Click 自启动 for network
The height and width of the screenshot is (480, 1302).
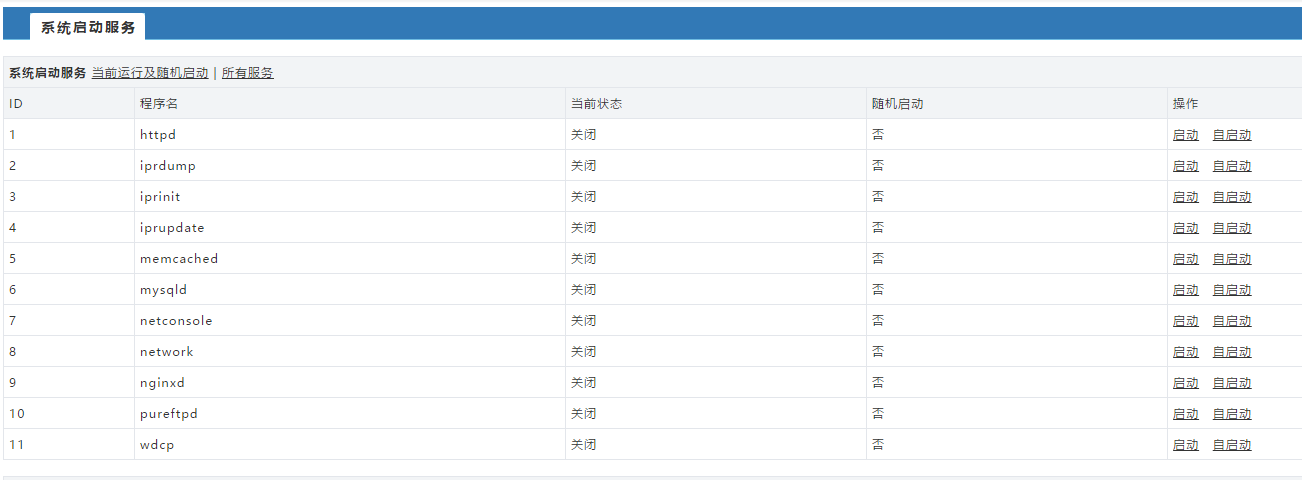(x=1232, y=352)
